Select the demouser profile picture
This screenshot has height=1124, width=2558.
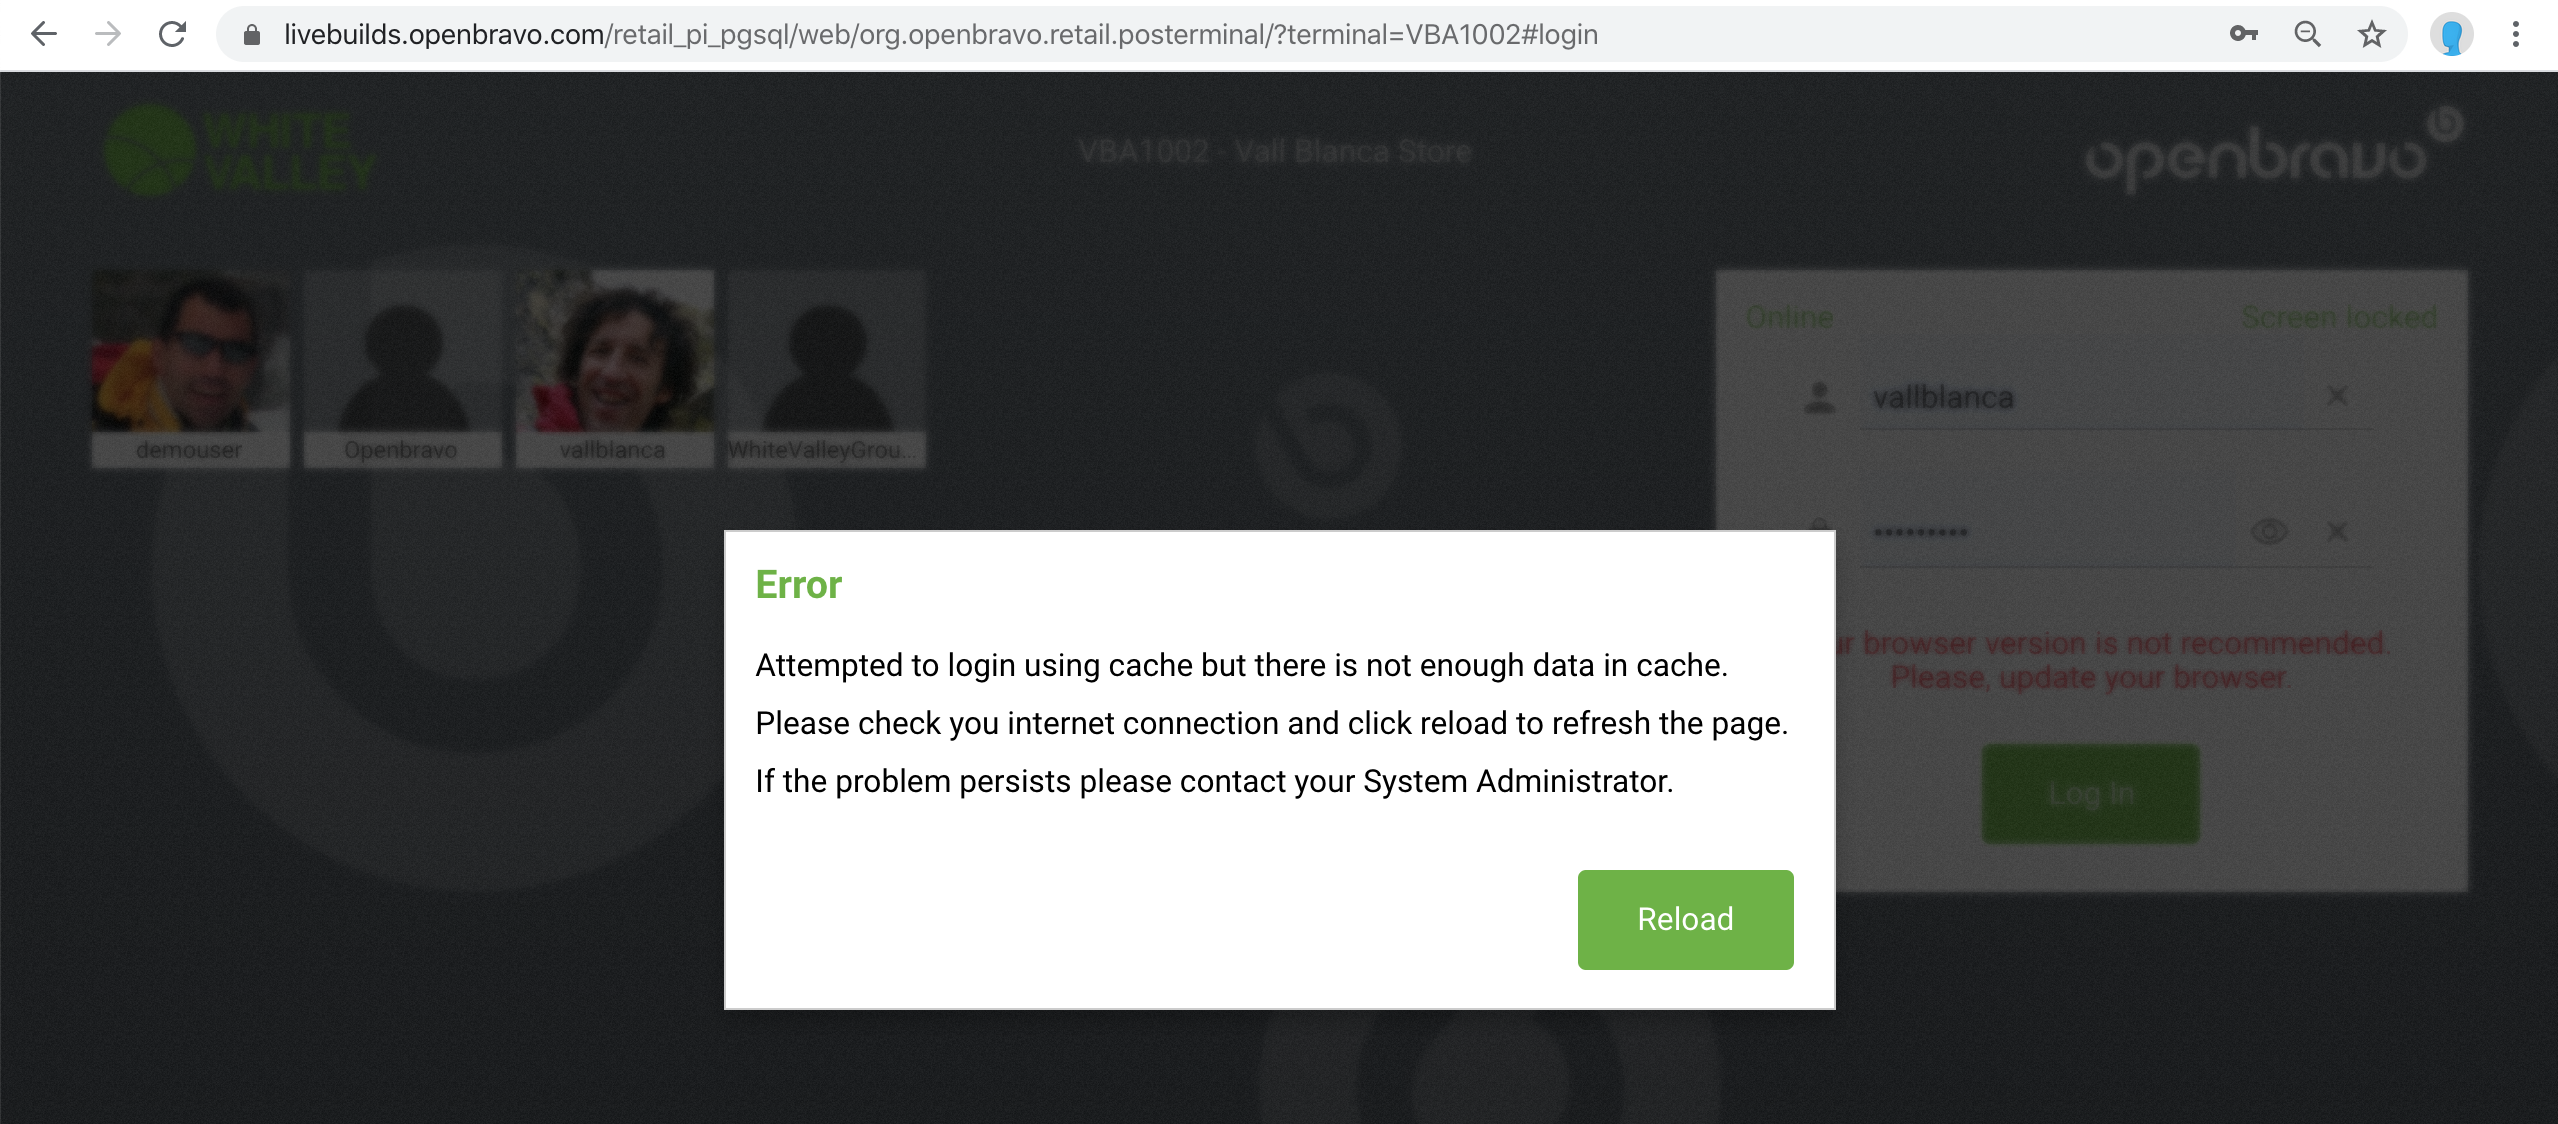(190, 351)
